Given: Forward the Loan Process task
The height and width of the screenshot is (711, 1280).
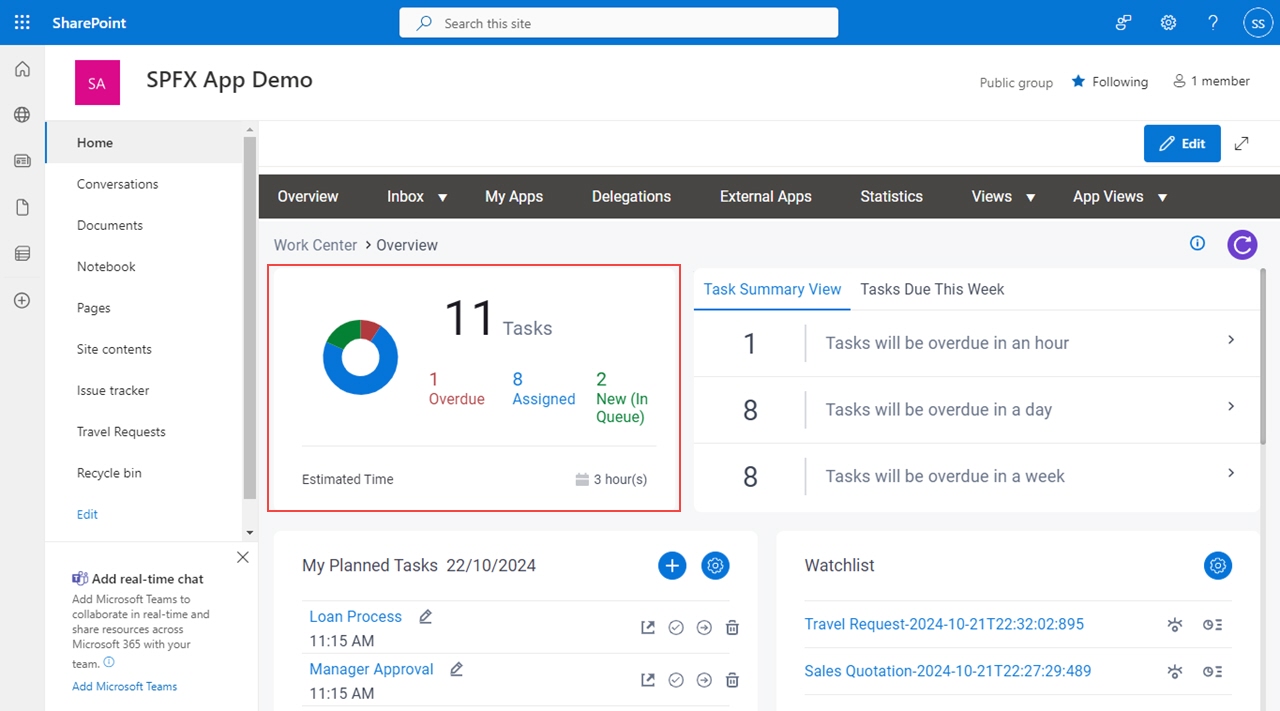Looking at the screenshot, I should [x=704, y=627].
